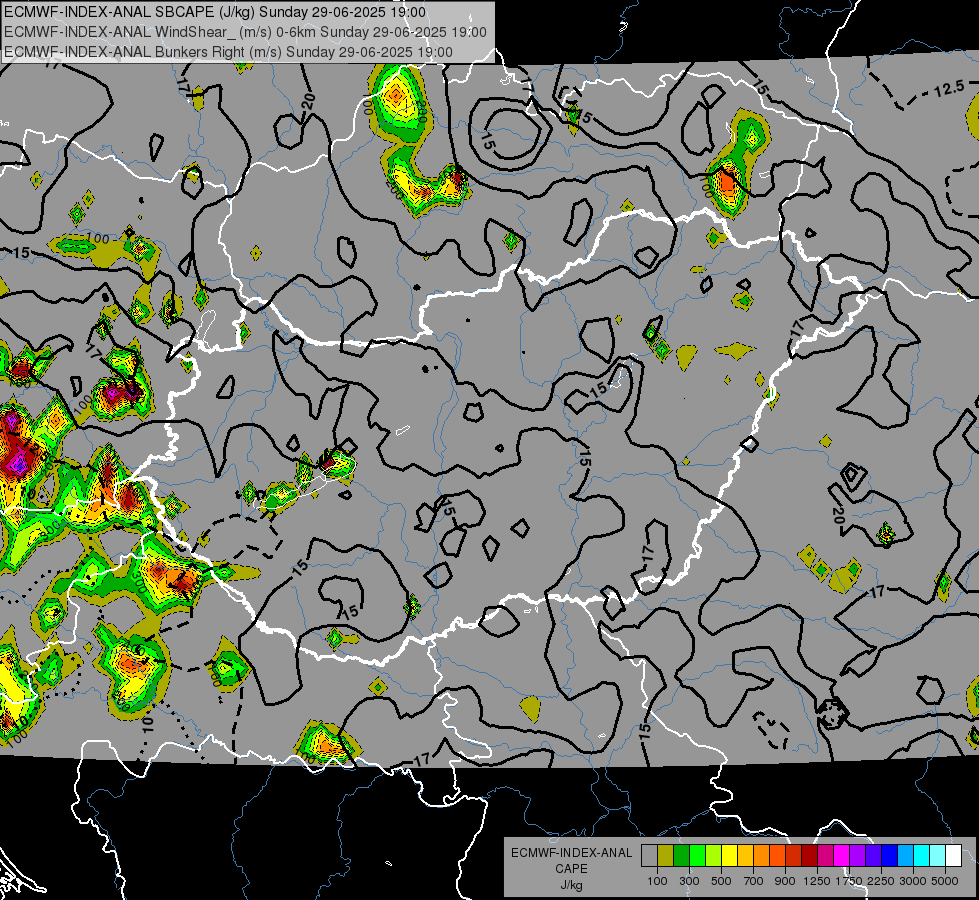The height and width of the screenshot is (900, 979).
Task: Click the 5000 value on legend scale
Action: pyautogui.click(x=945, y=881)
